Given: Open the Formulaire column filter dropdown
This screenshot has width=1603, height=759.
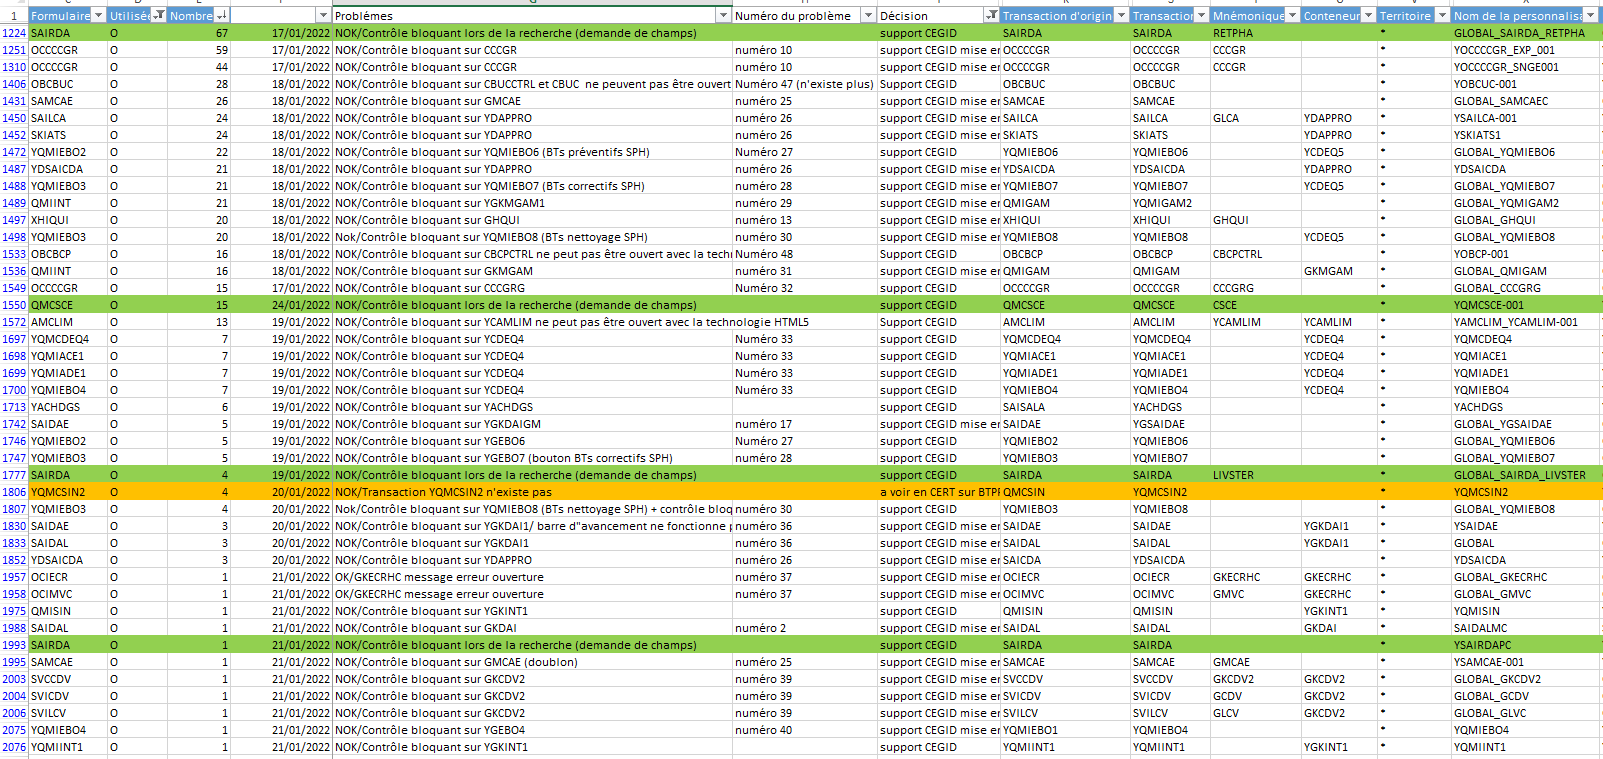Looking at the screenshot, I should pyautogui.click(x=98, y=15).
